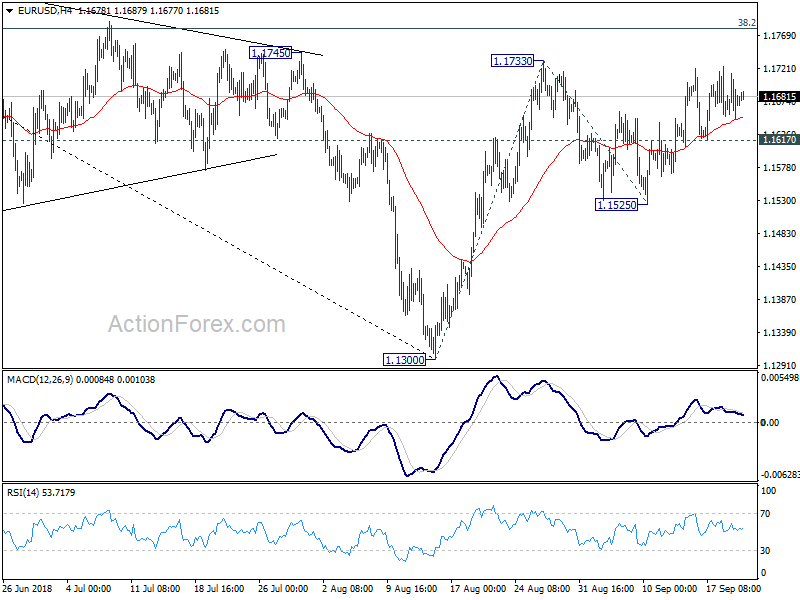Click the 1.14830 price axis value
Image resolution: width=800 pixels, height=600 pixels.
click(x=779, y=234)
